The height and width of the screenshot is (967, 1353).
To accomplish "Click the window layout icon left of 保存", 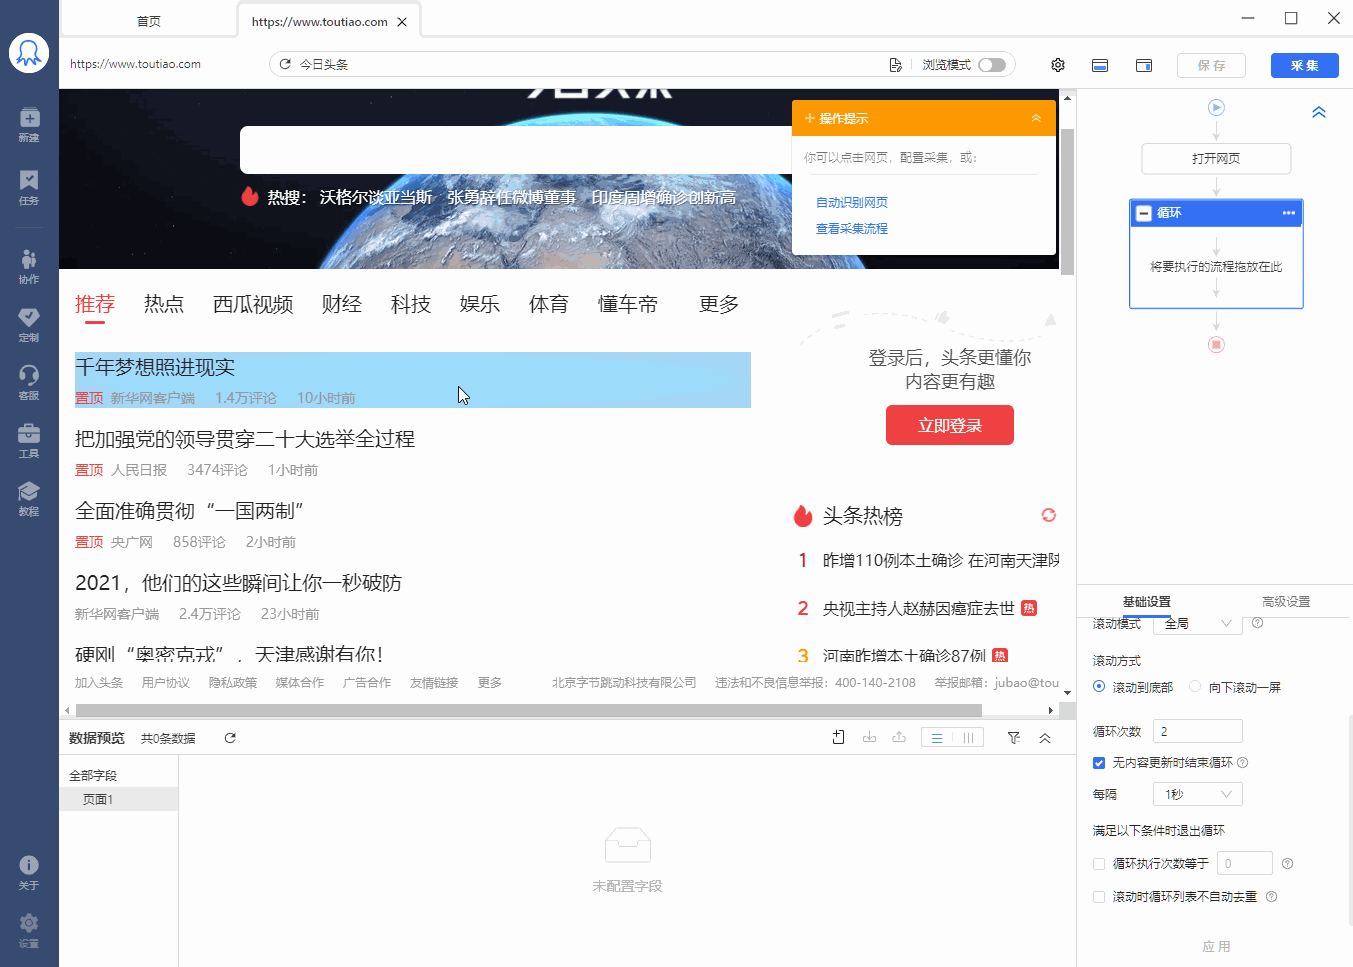I will click(1144, 65).
